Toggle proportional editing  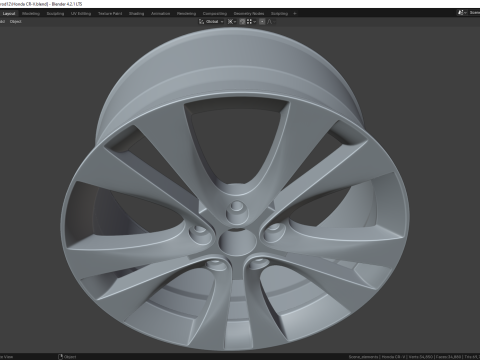tap(262, 22)
